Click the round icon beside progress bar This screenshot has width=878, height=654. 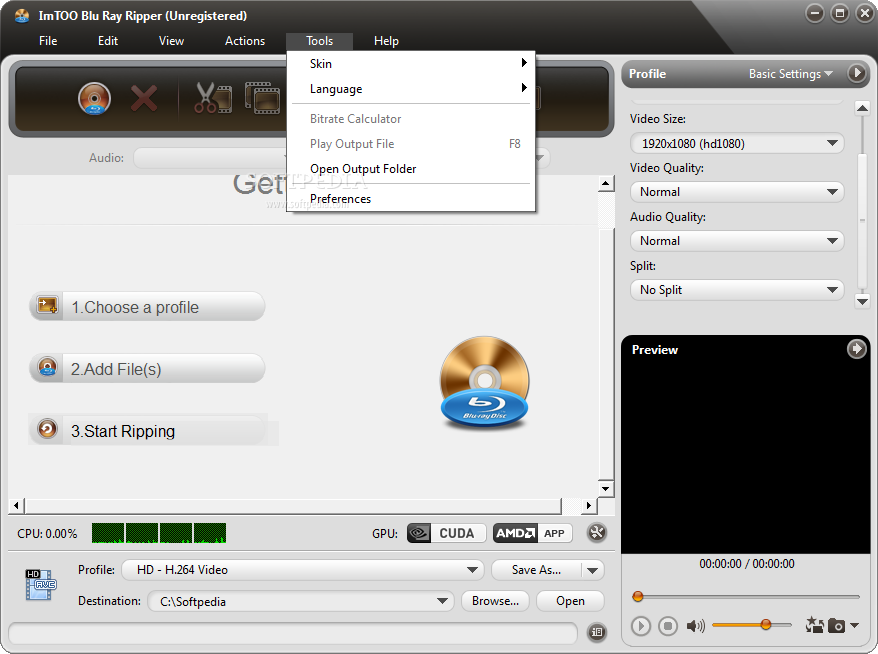pos(597,632)
